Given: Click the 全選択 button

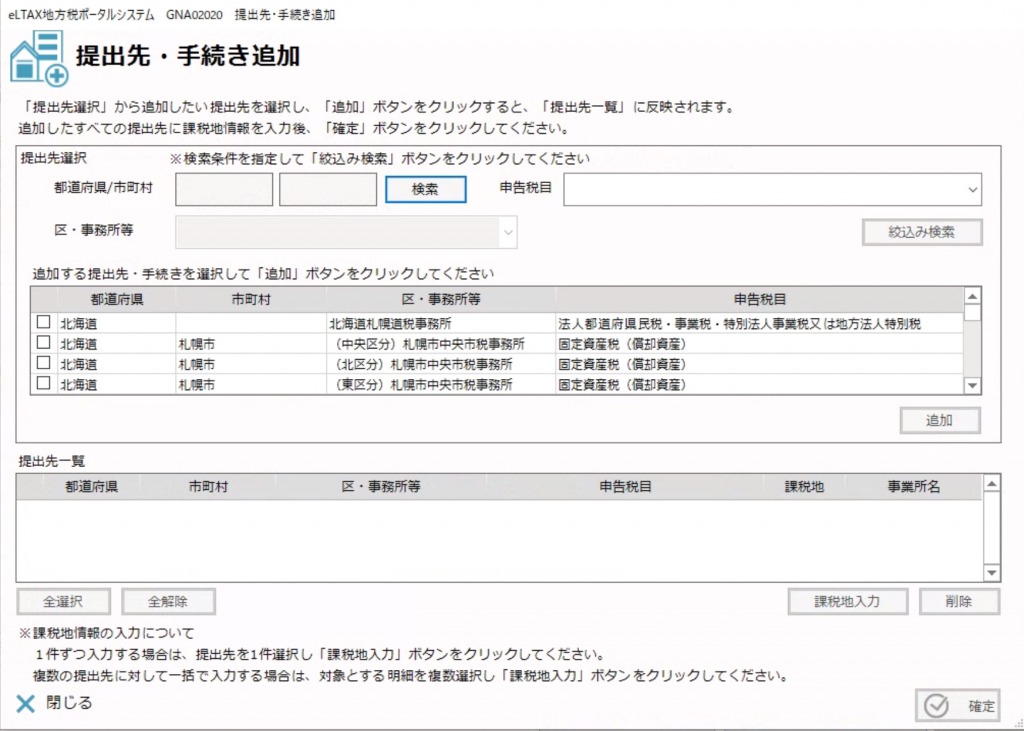Looking at the screenshot, I should click(x=63, y=601).
